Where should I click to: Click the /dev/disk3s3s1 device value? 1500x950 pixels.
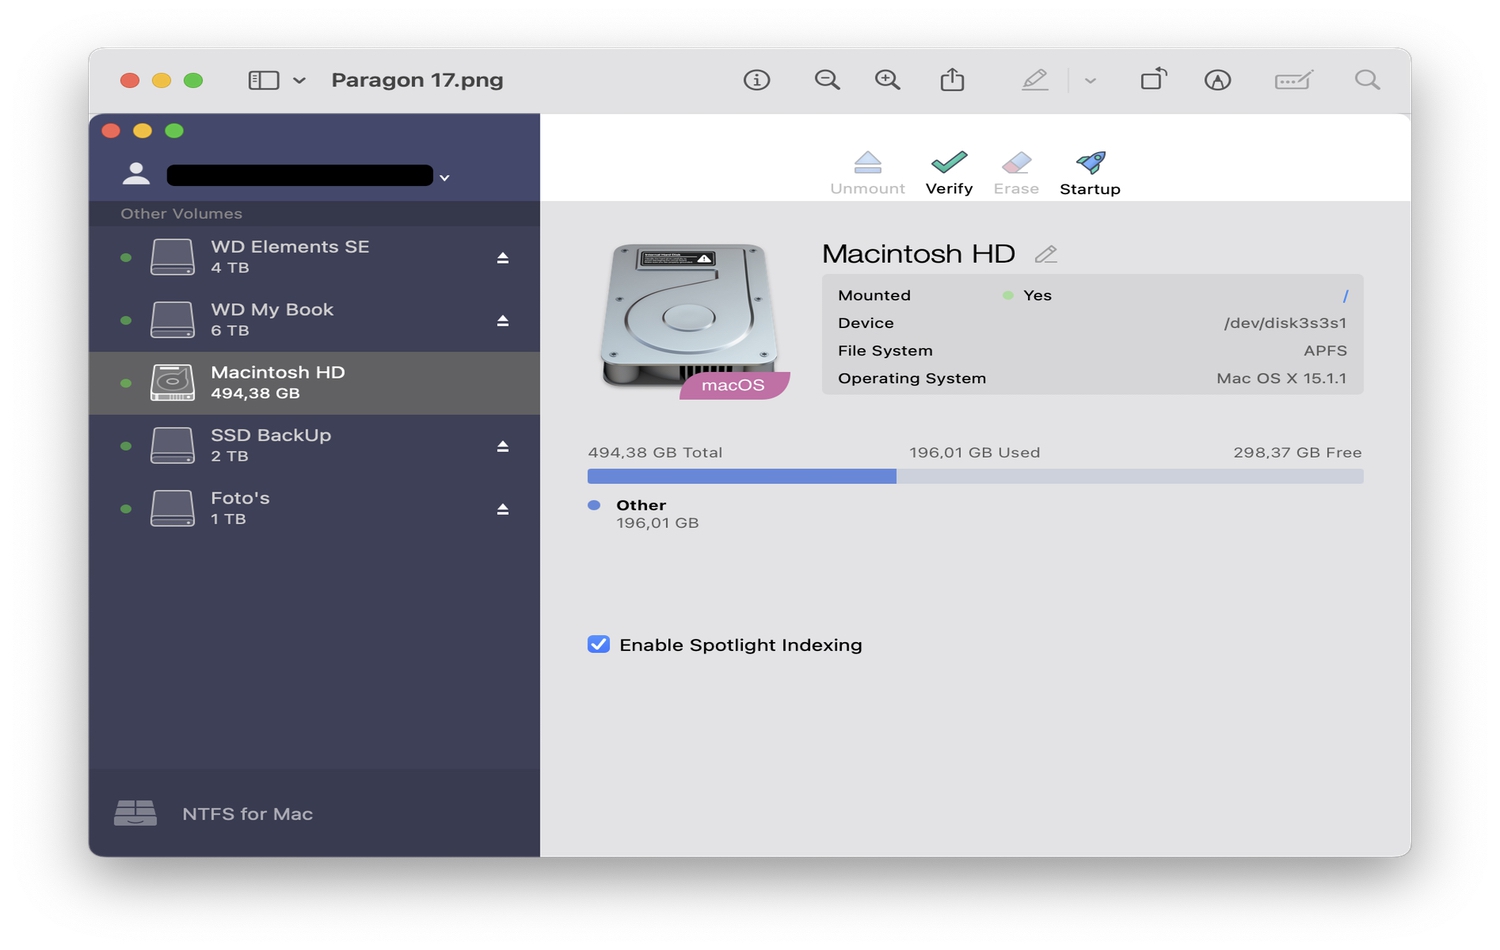point(1285,323)
